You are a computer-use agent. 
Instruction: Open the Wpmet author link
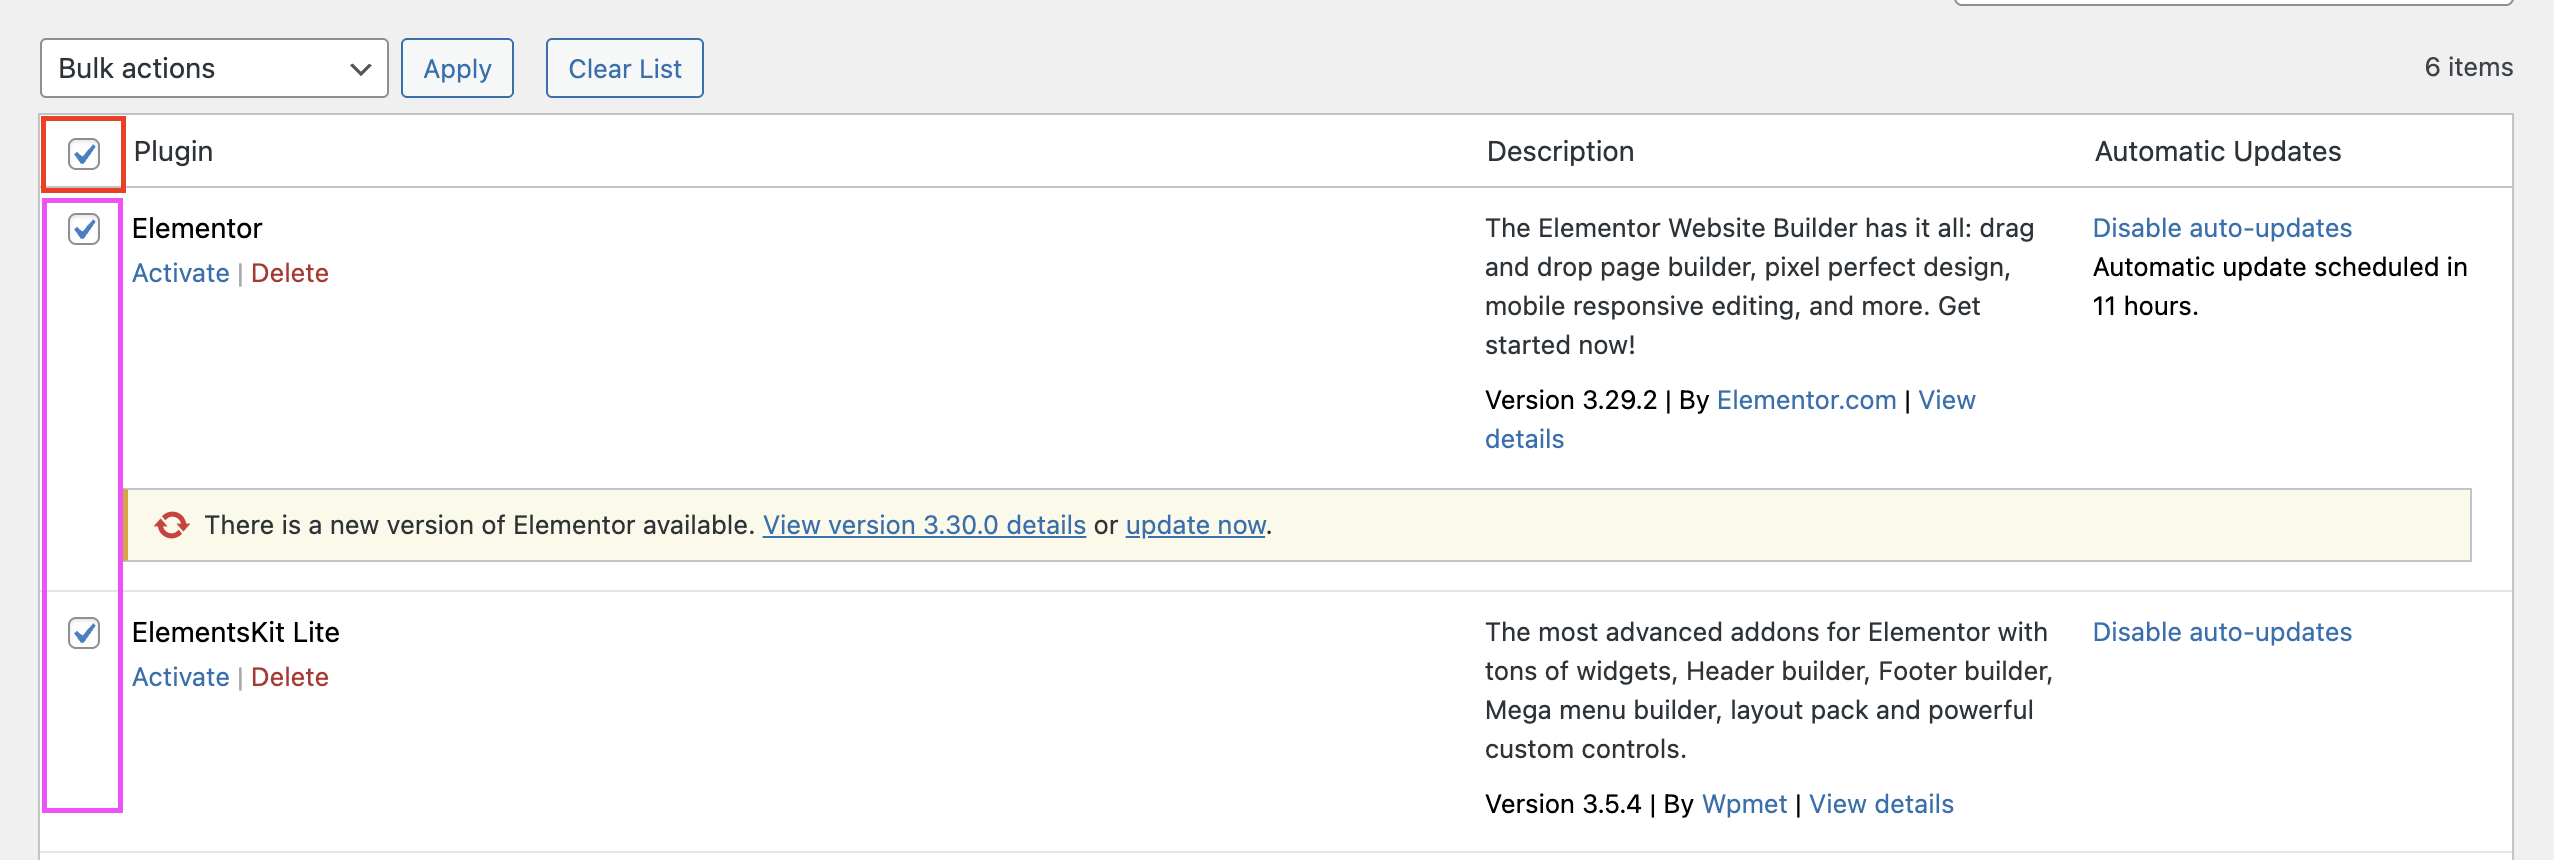point(1743,804)
